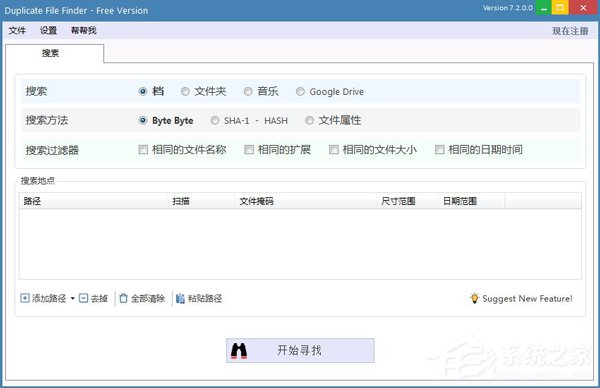This screenshot has width=600, height=388.
Task: Select the 档 (files) search radio button
Action: pyautogui.click(x=143, y=91)
